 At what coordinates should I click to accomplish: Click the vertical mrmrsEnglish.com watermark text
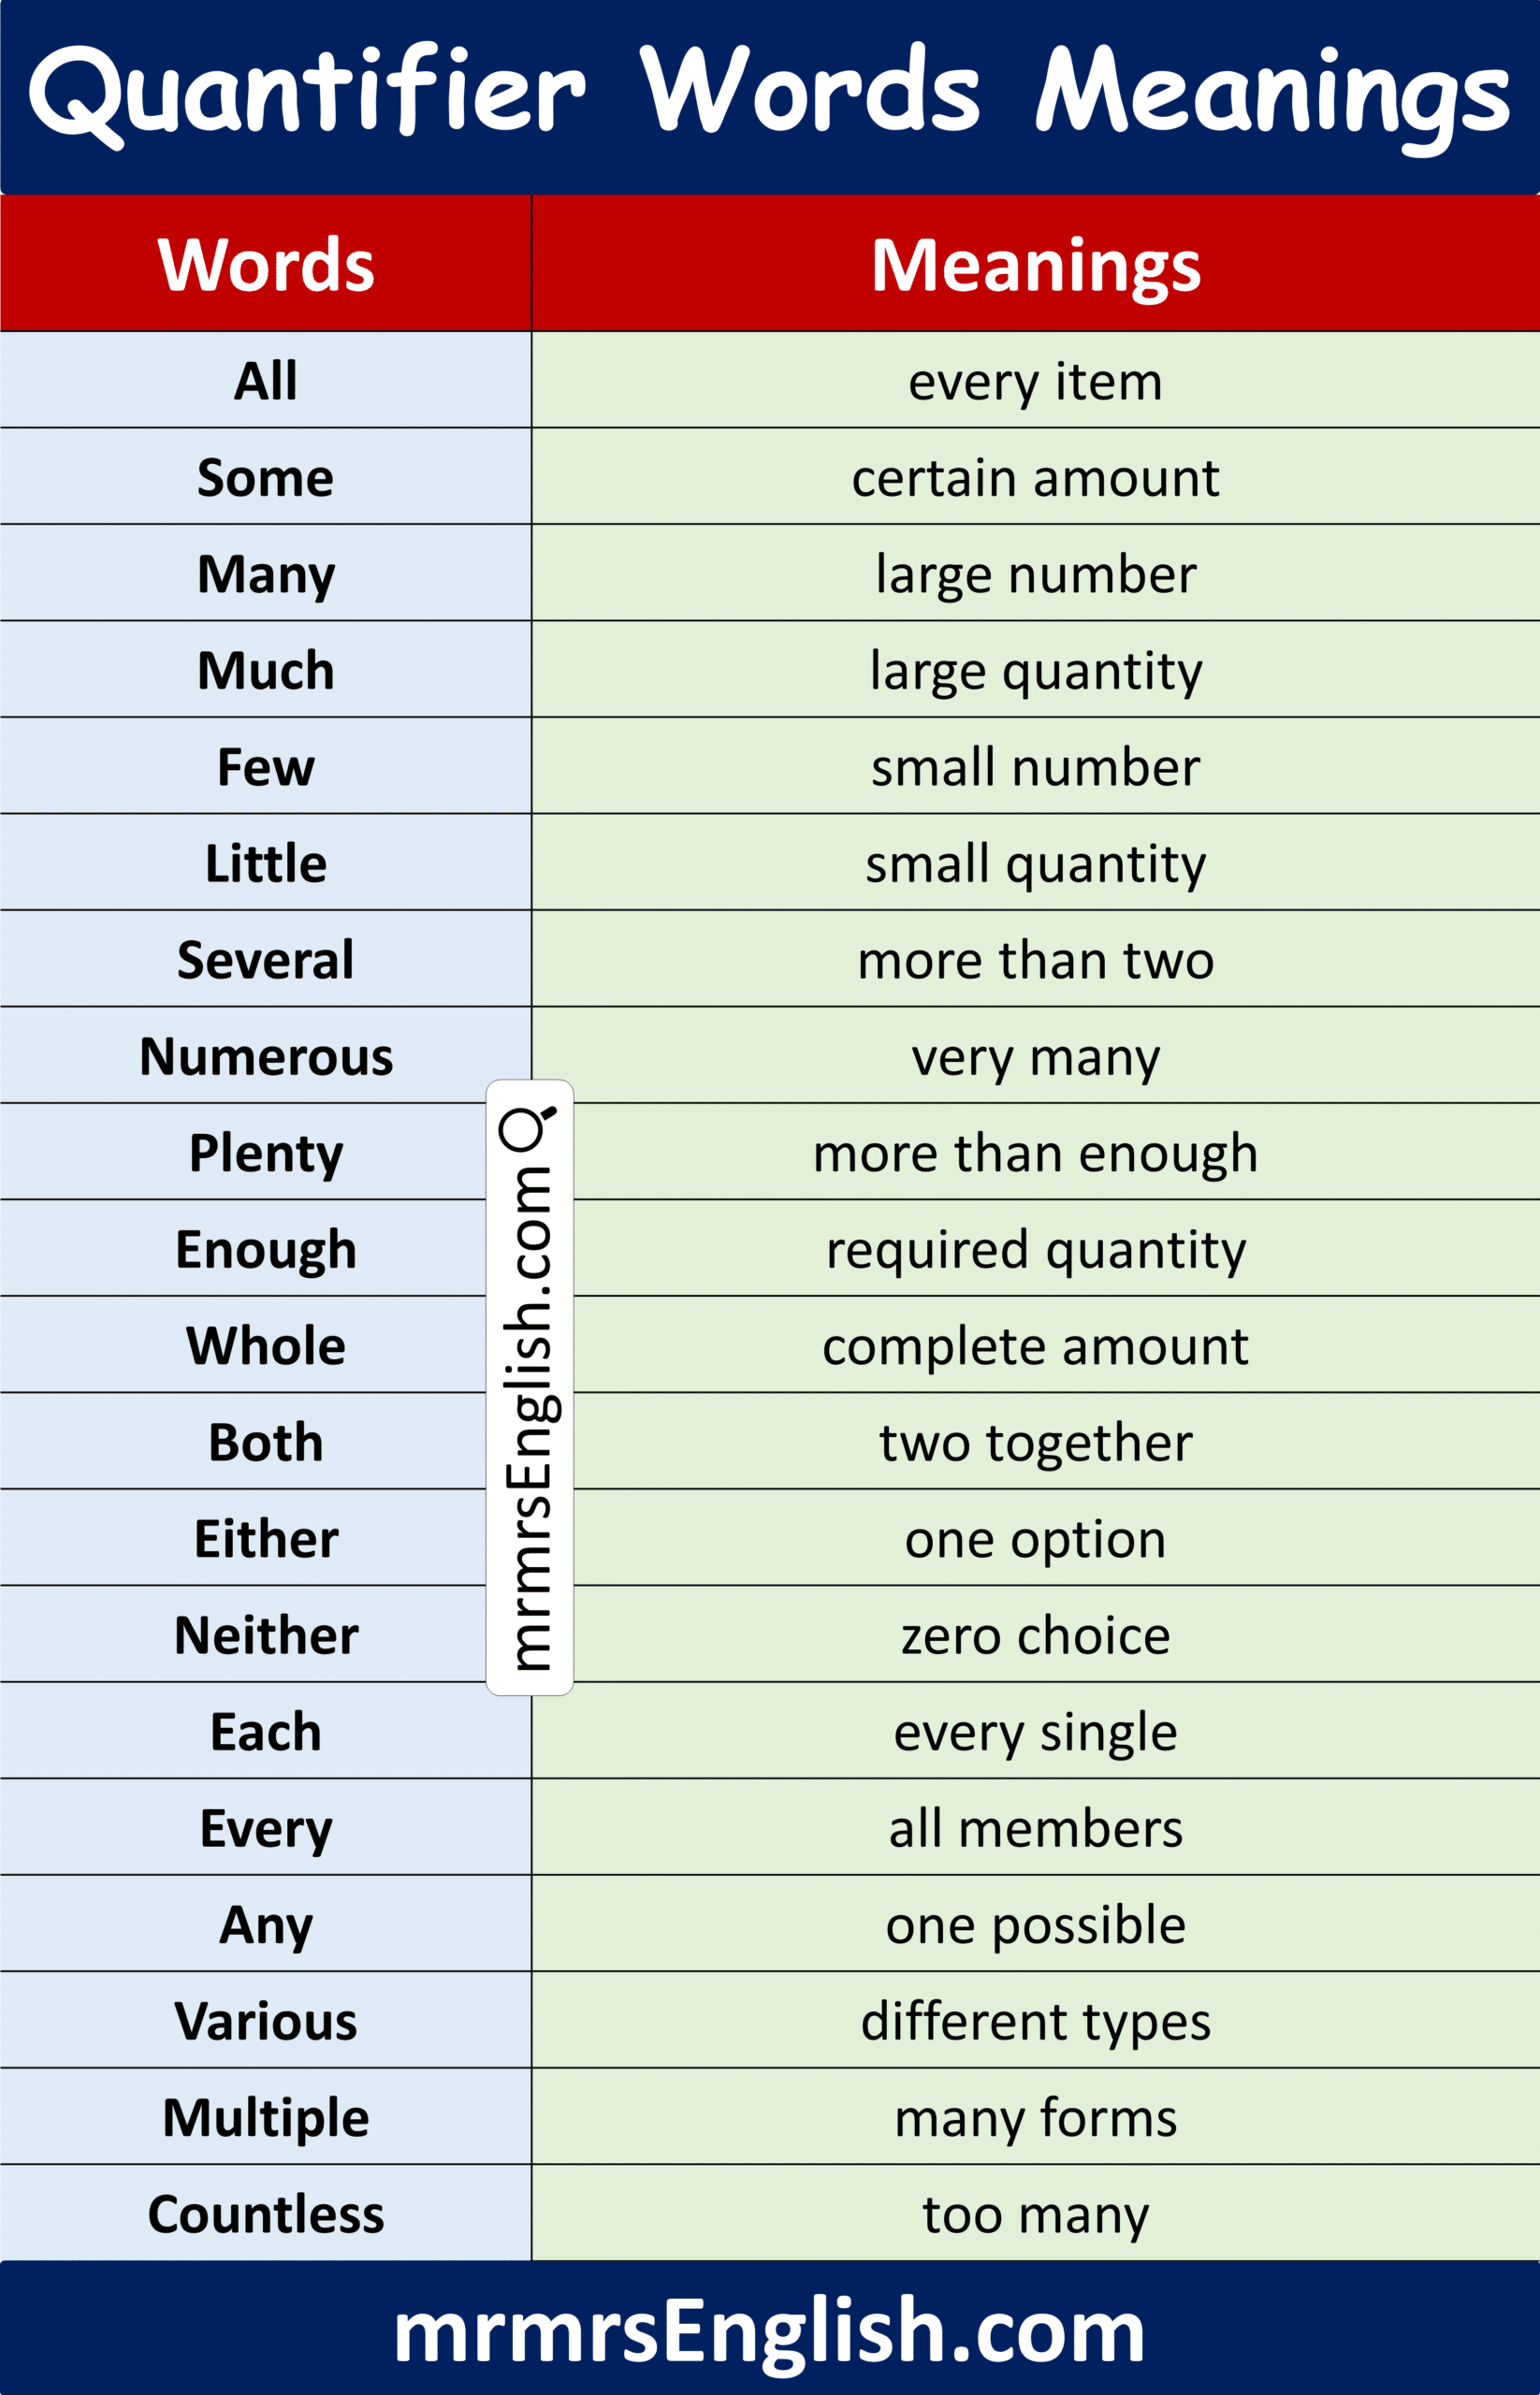coord(528,1418)
